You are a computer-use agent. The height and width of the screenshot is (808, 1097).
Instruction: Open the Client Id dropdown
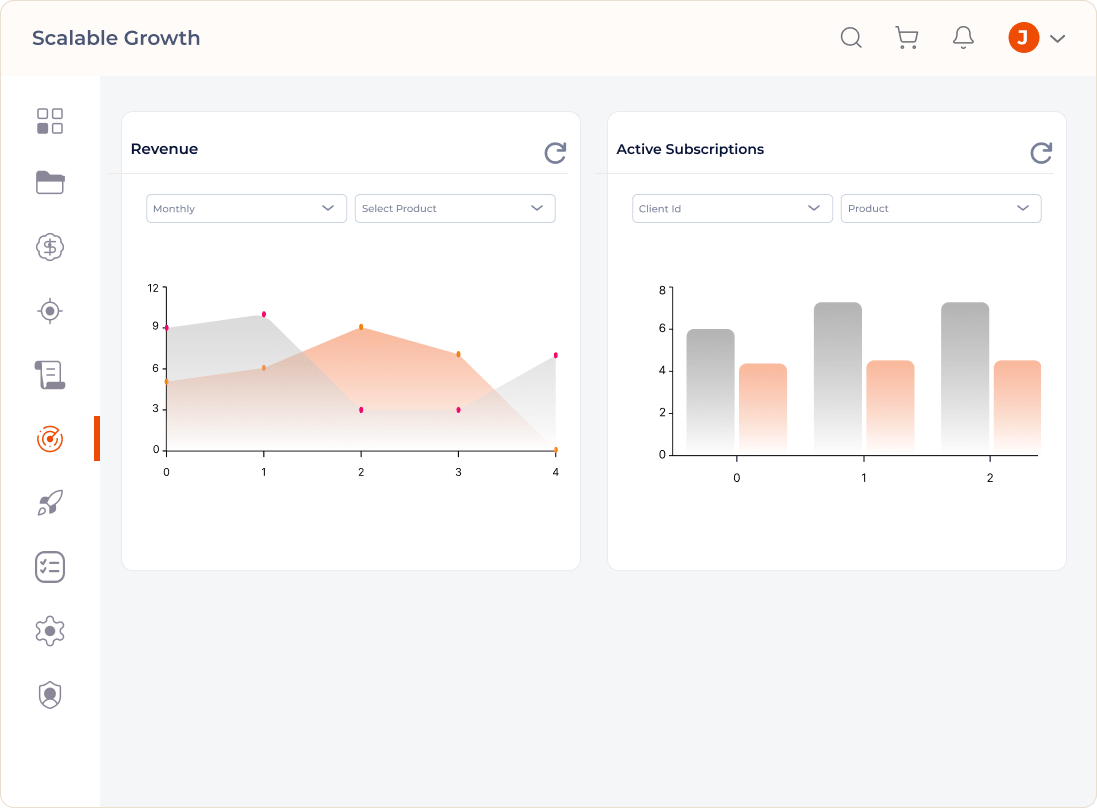point(732,208)
